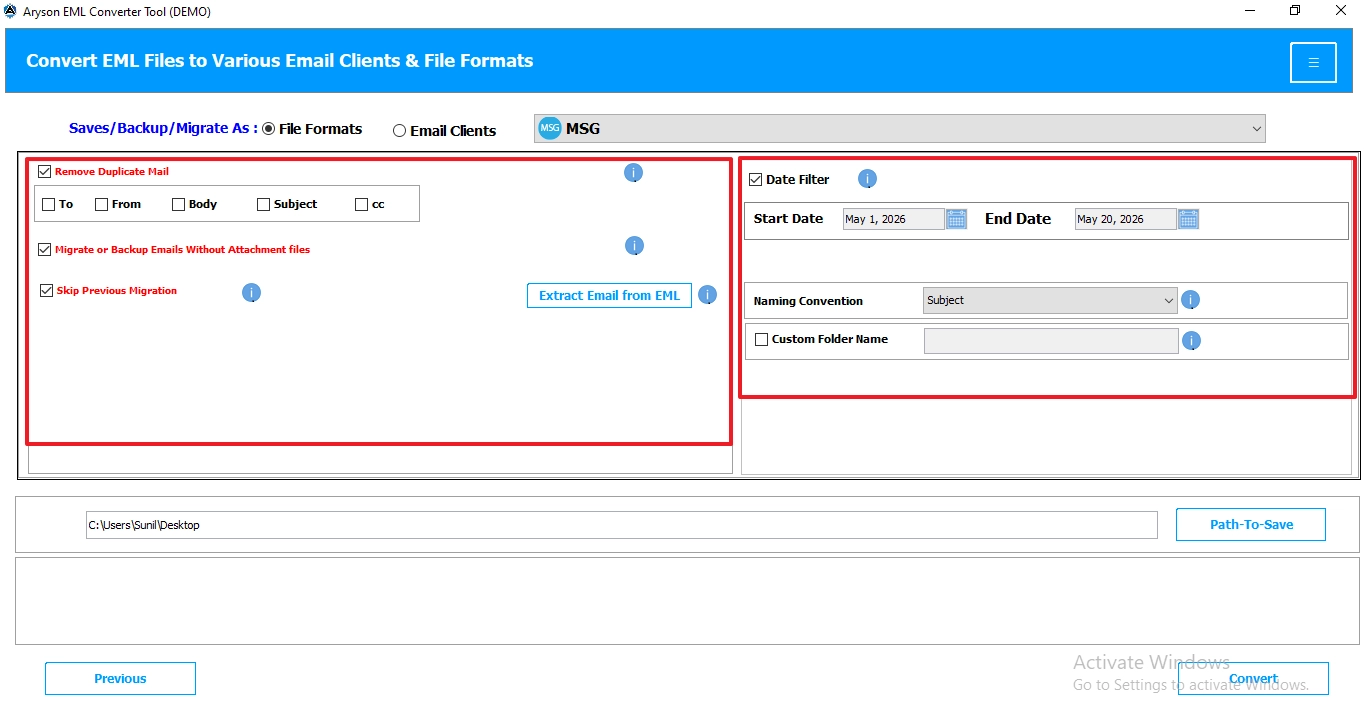1366x728 pixels.
Task: Click the Aryson app icon in title bar
Action: pos(10,11)
